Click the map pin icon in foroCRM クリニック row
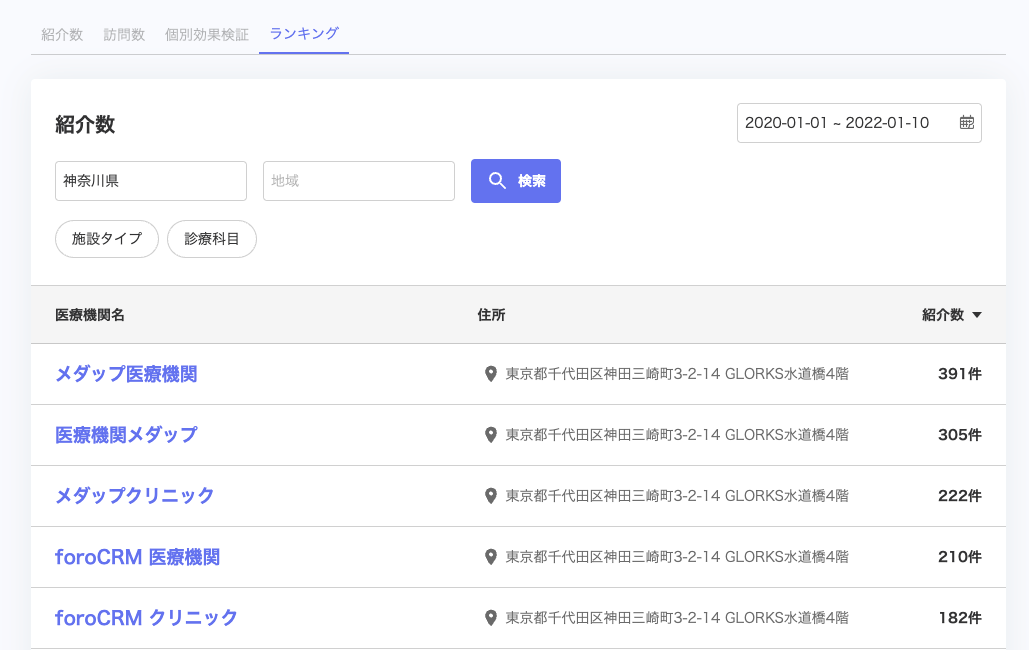 [490, 618]
